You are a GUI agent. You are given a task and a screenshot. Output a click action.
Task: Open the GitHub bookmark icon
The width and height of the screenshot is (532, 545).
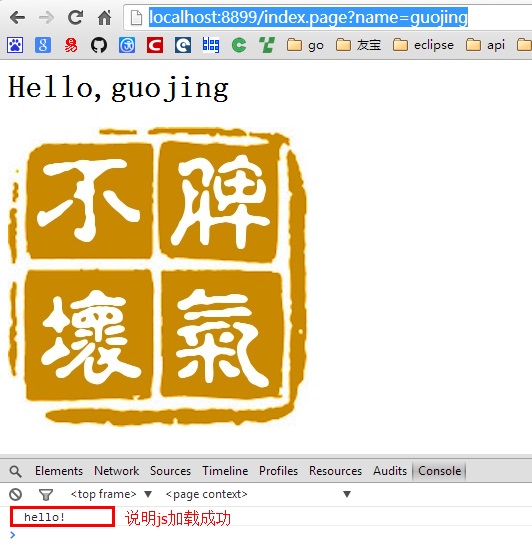[99, 45]
